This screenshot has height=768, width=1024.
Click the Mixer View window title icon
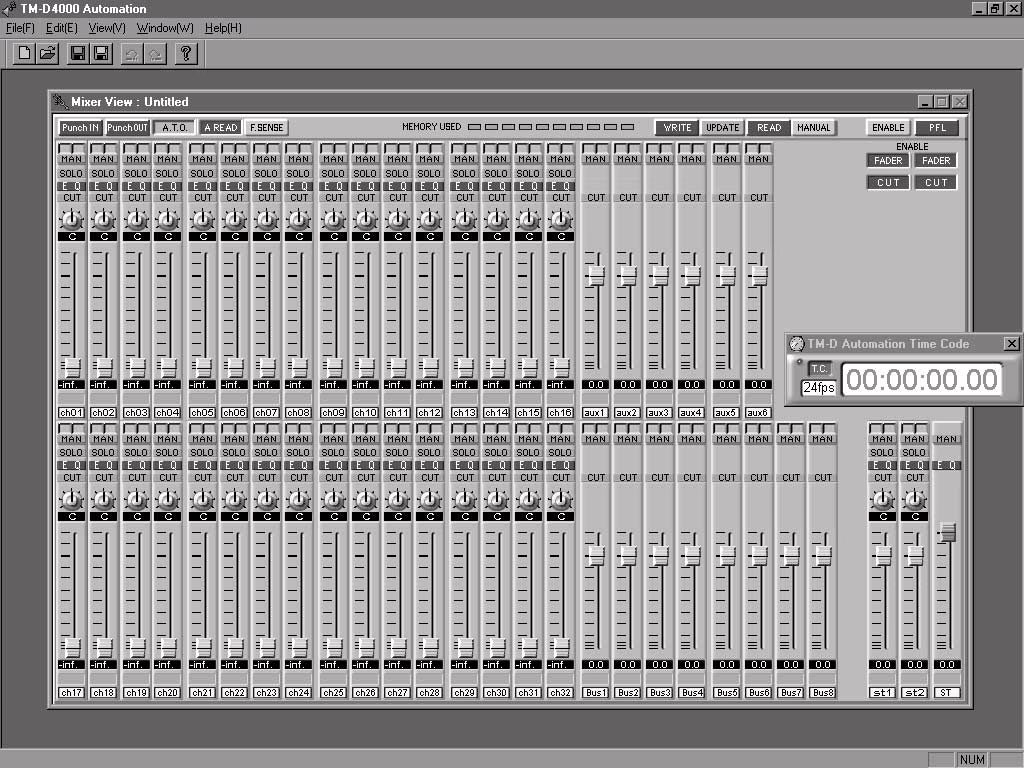click(61, 102)
